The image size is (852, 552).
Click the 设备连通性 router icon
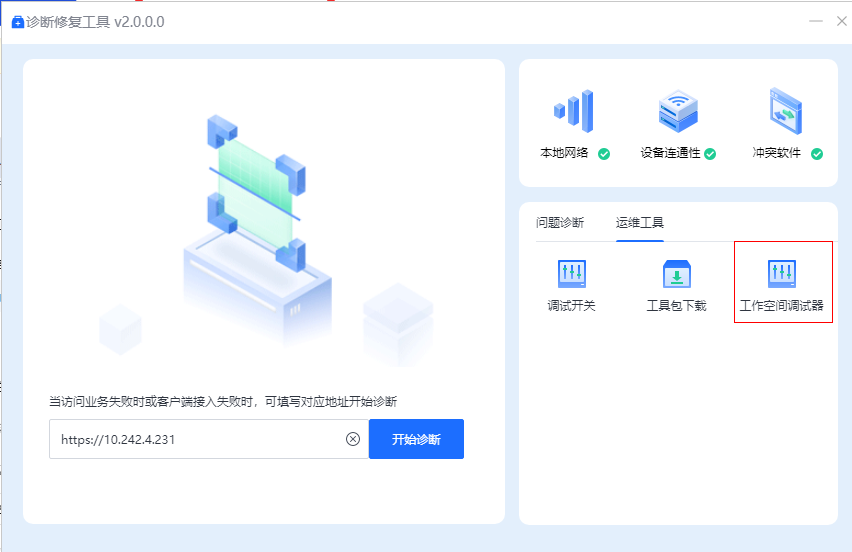coord(677,110)
